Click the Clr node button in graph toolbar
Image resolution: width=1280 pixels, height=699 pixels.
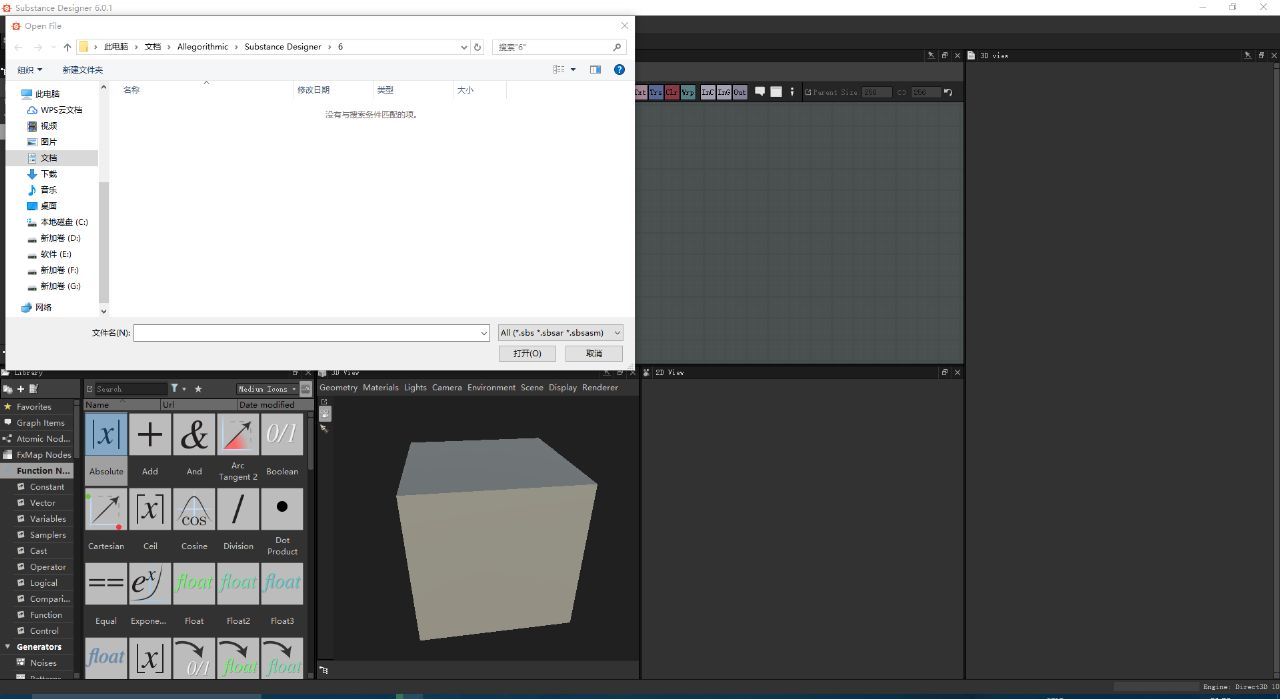[672, 92]
